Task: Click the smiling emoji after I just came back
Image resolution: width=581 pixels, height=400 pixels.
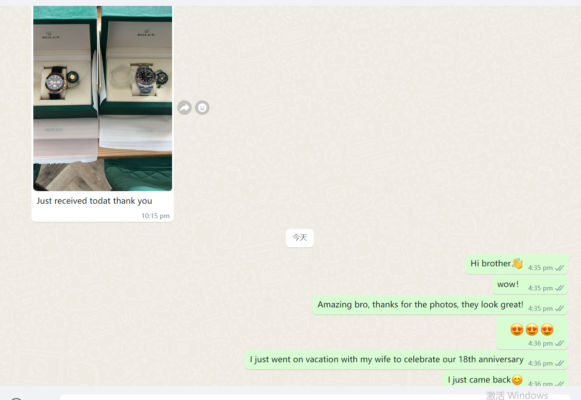Action: click(517, 380)
